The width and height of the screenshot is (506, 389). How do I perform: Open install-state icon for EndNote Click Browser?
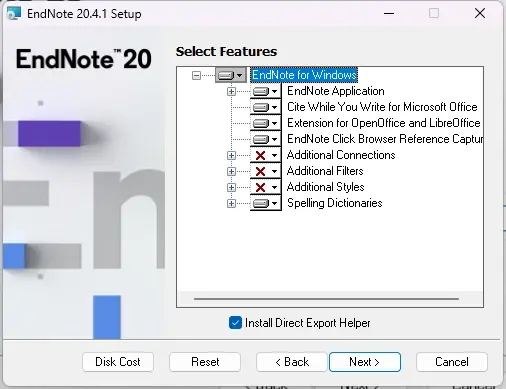click(265, 139)
